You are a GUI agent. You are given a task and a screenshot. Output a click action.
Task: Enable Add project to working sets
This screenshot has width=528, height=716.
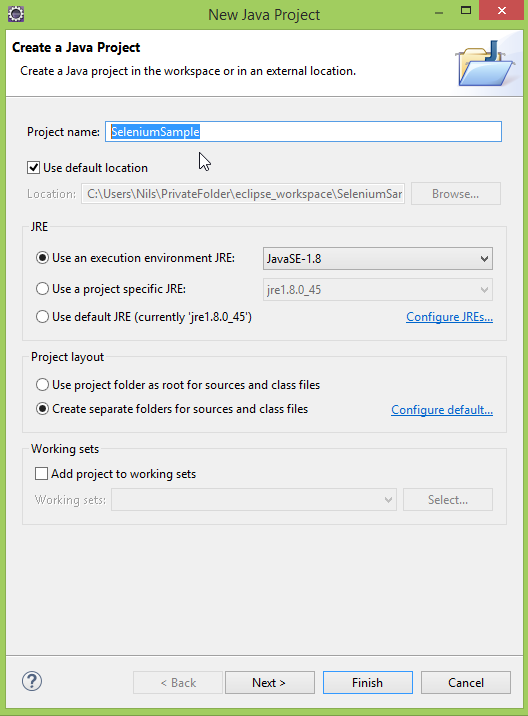click(41, 474)
